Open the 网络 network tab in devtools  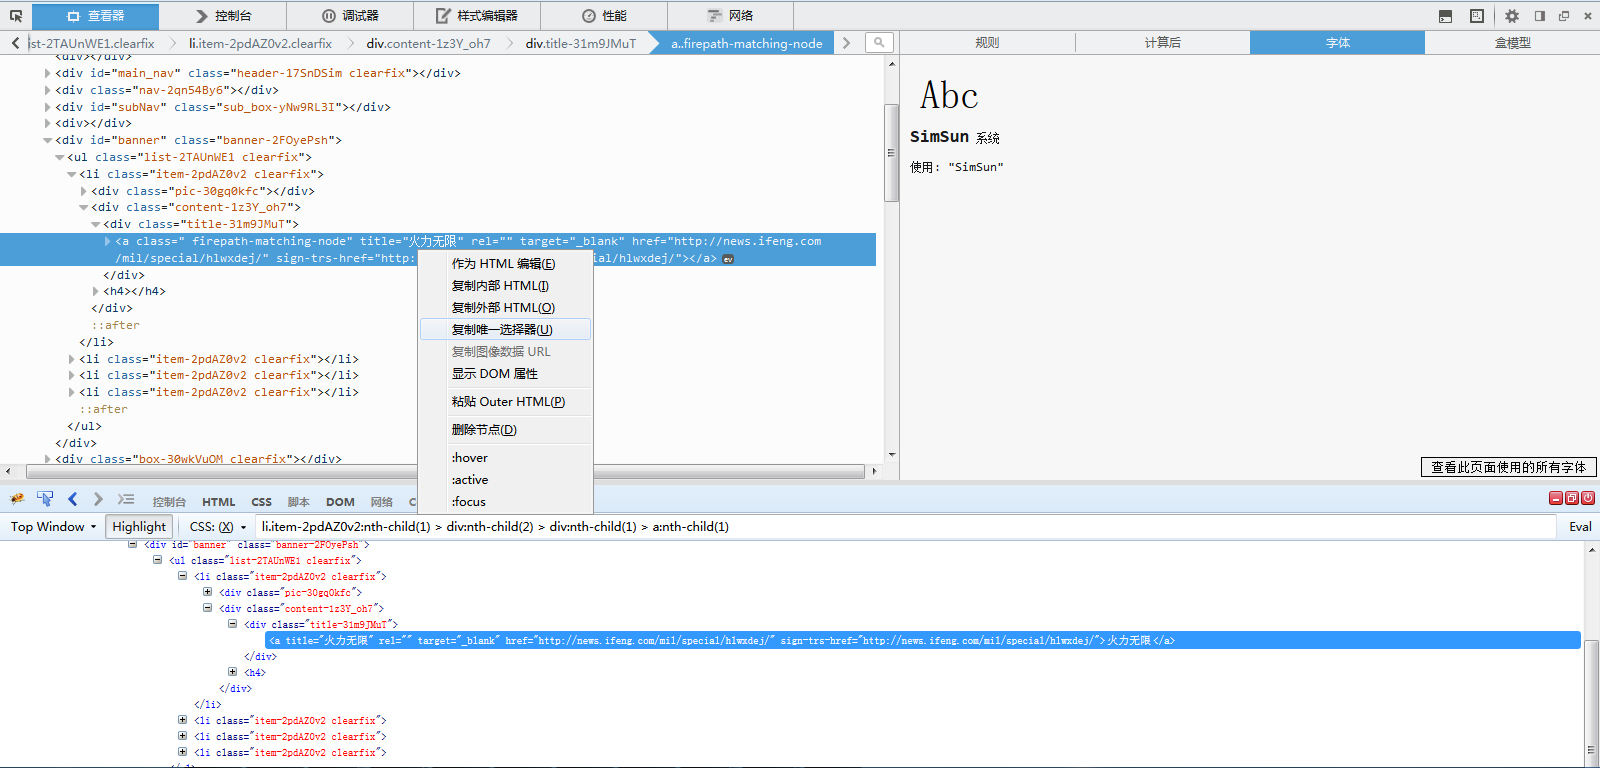(x=731, y=16)
